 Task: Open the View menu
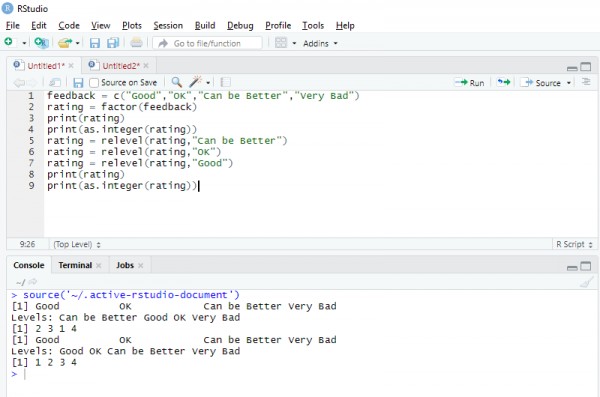[x=101, y=26]
